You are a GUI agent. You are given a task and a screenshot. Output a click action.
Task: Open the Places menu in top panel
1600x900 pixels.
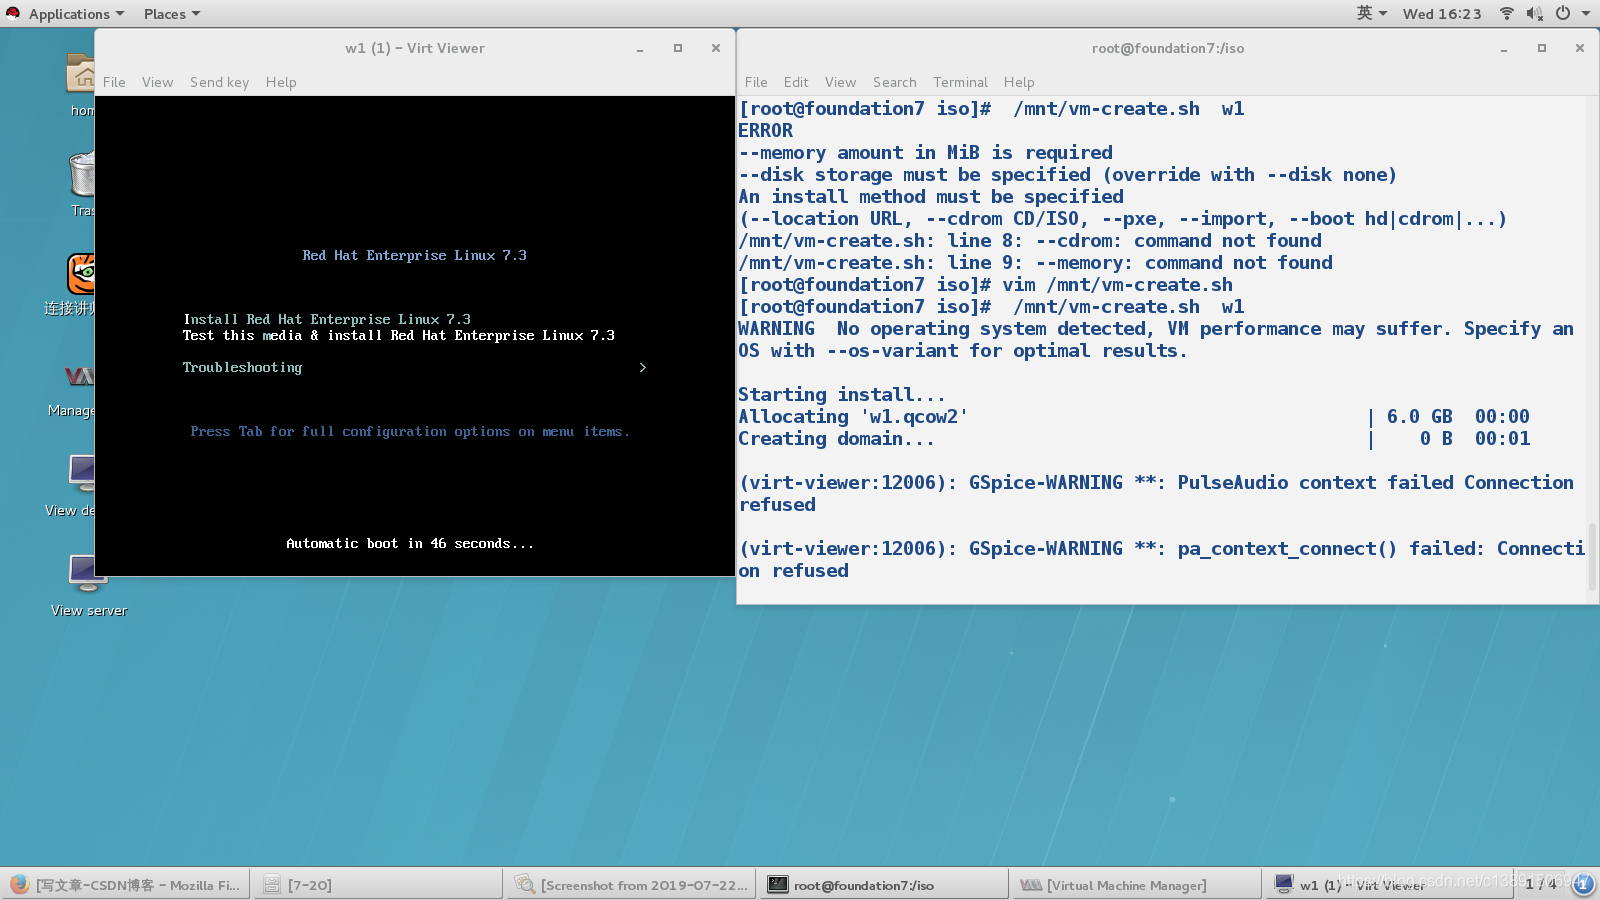[x=171, y=14]
